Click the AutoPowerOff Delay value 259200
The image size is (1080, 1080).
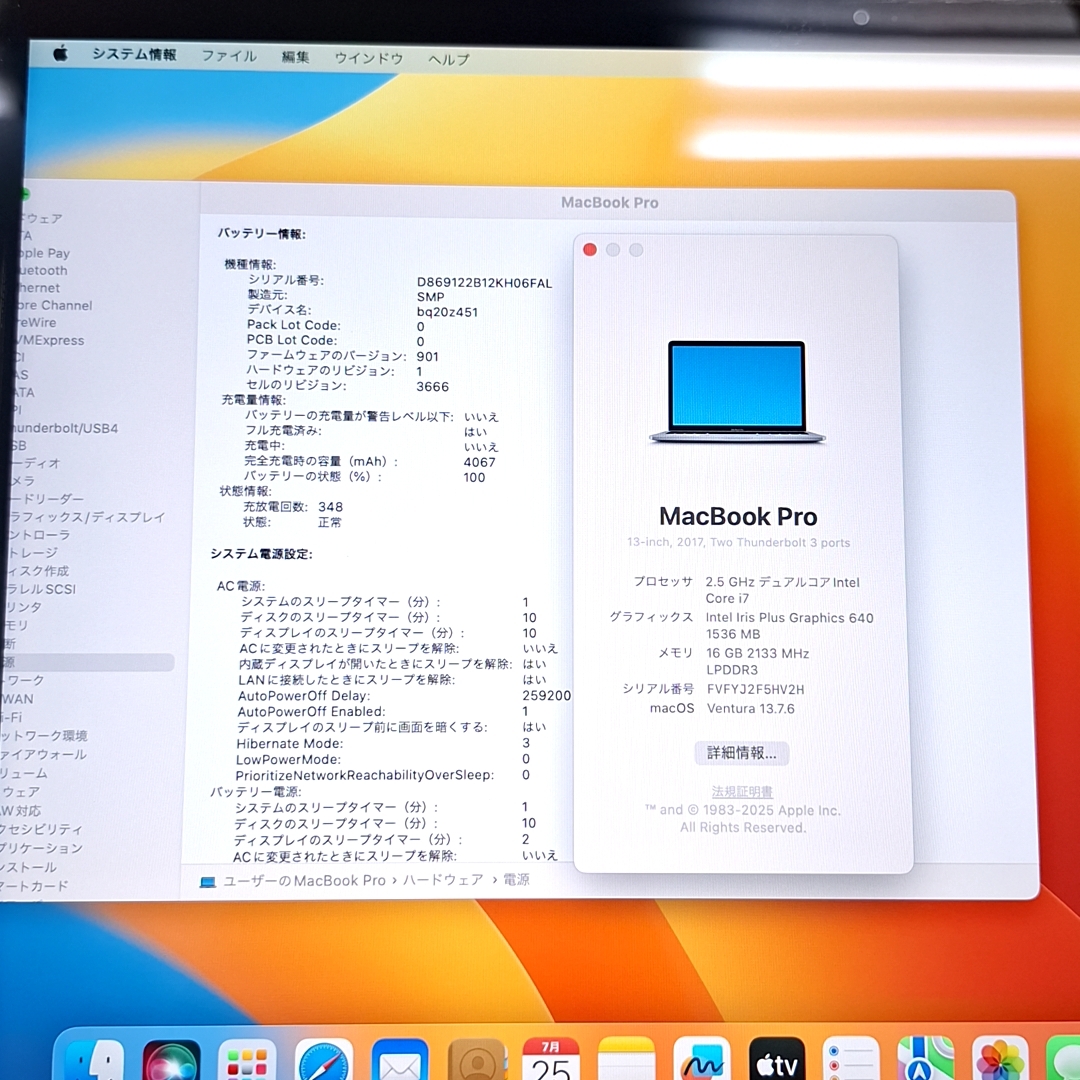pyautogui.click(x=546, y=696)
